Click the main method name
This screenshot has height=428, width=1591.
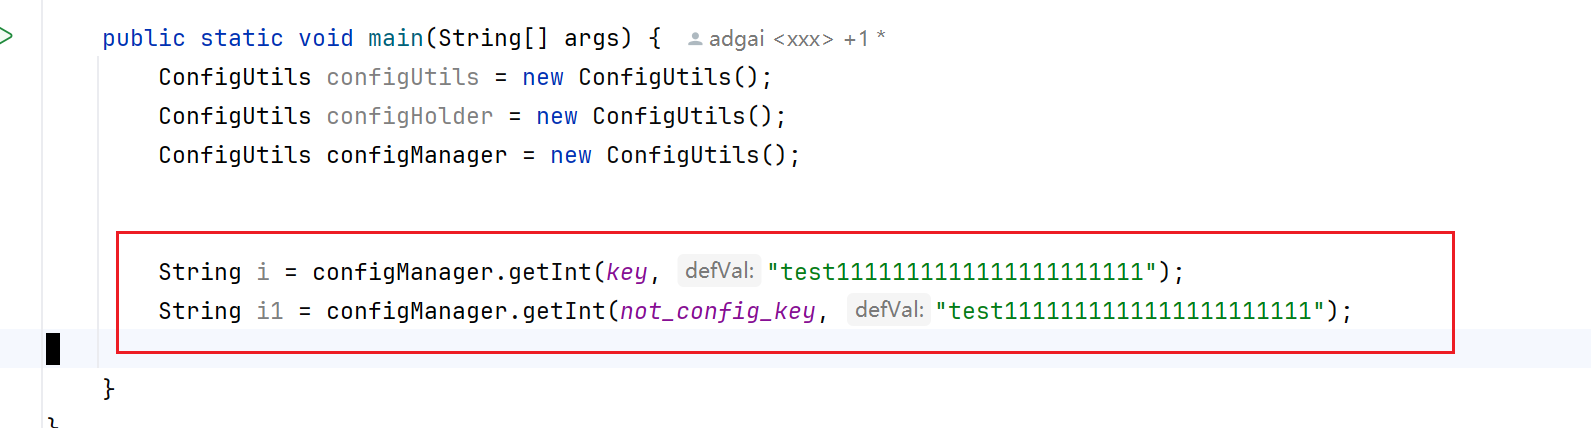[396, 38]
